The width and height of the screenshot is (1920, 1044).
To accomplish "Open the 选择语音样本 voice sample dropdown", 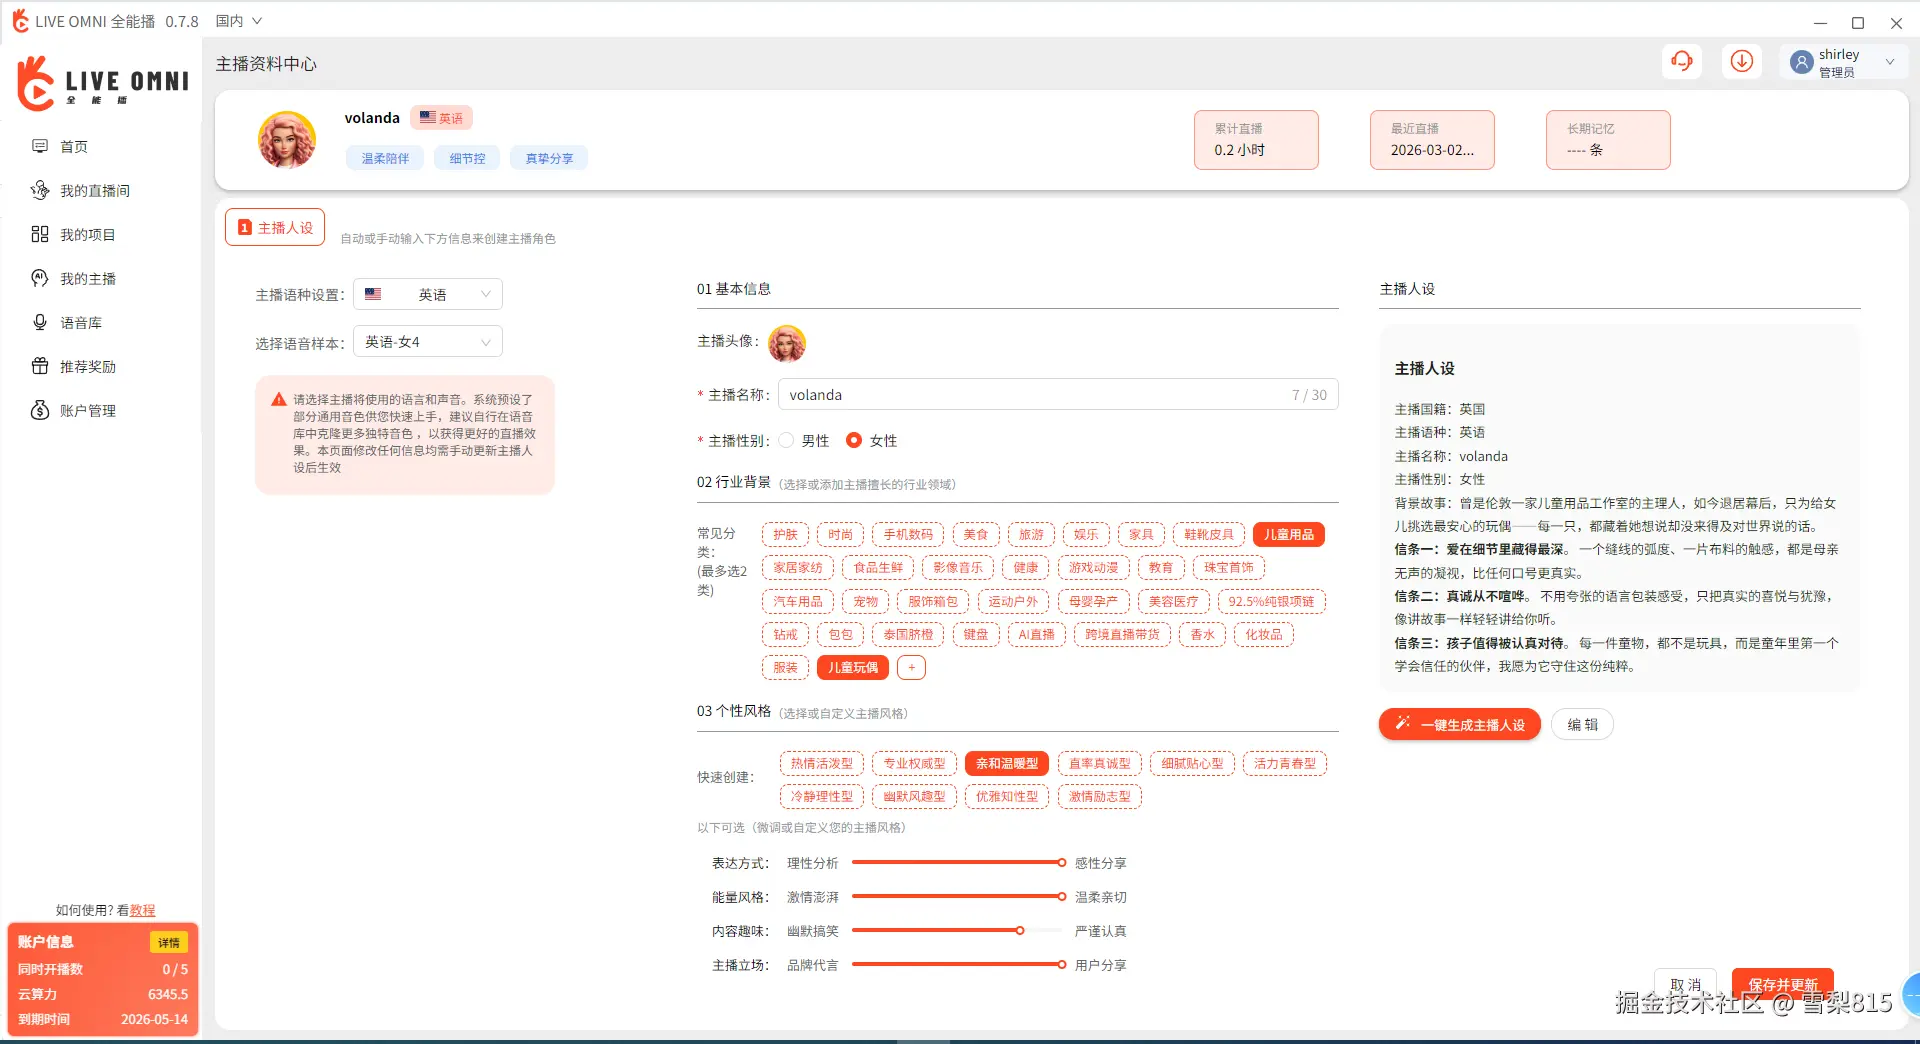I will [x=428, y=342].
